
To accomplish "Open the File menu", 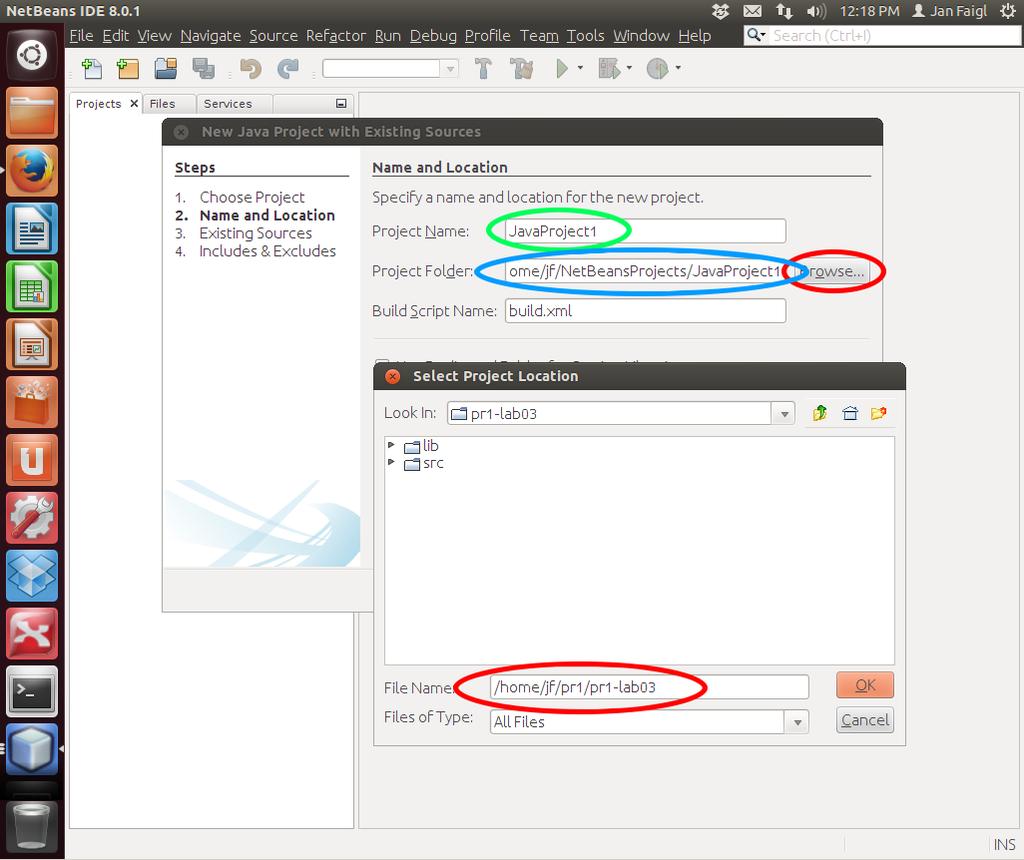I will click(82, 35).
